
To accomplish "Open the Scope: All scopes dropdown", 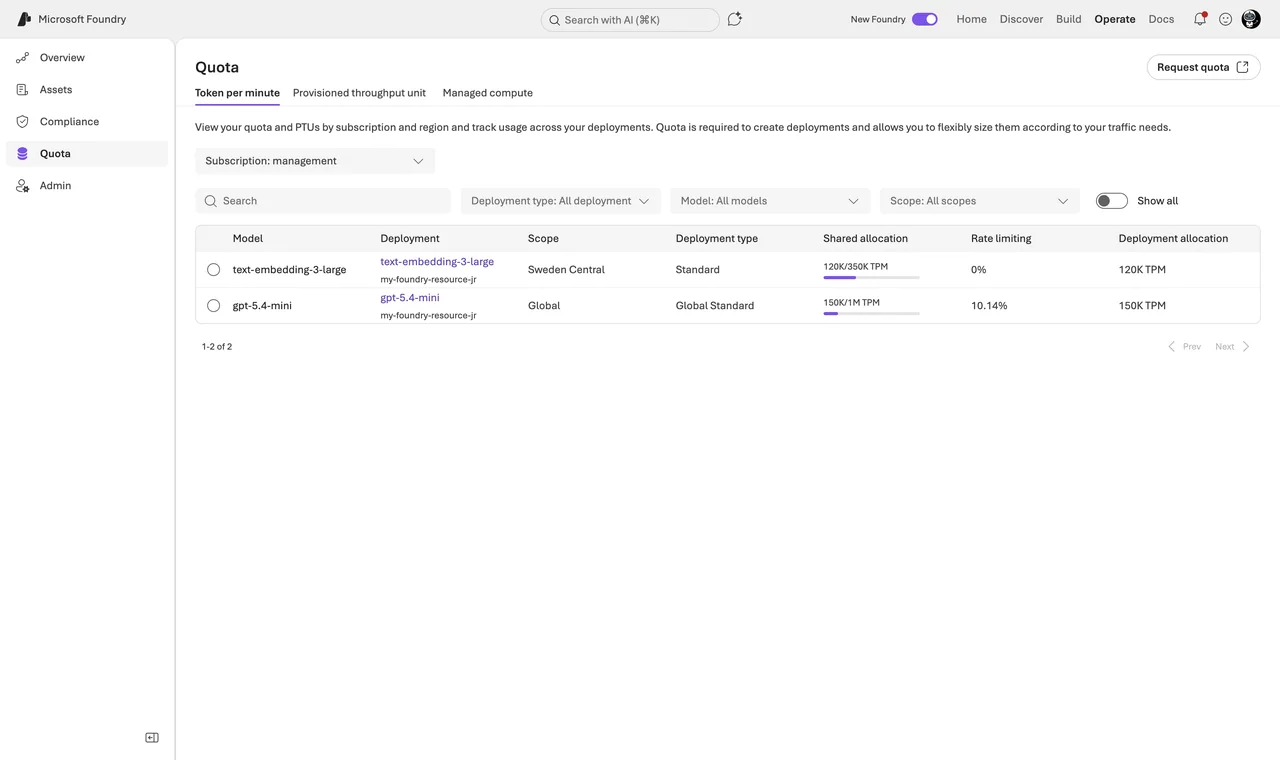I will coord(980,201).
